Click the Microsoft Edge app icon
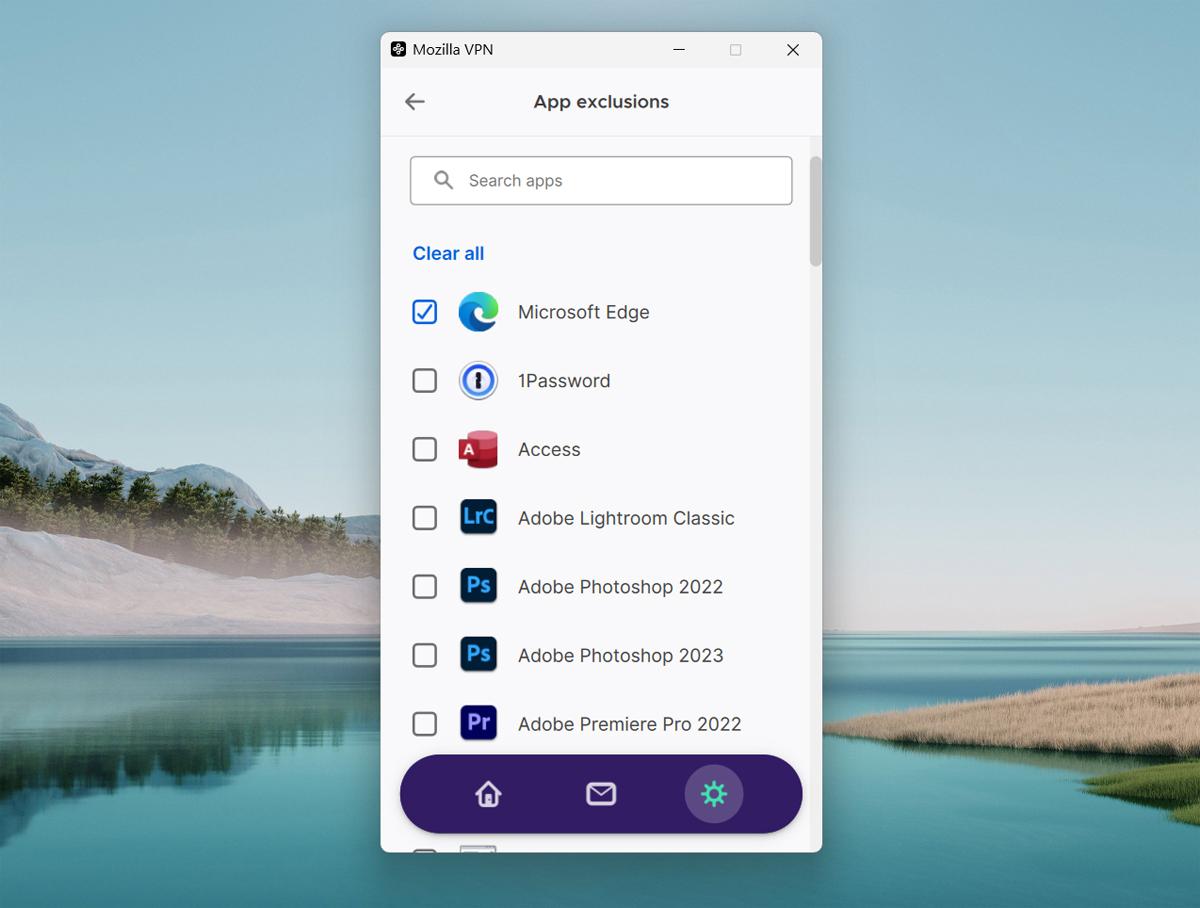Image resolution: width=1200 pixels, height=908 pixels. coord(478,312)
